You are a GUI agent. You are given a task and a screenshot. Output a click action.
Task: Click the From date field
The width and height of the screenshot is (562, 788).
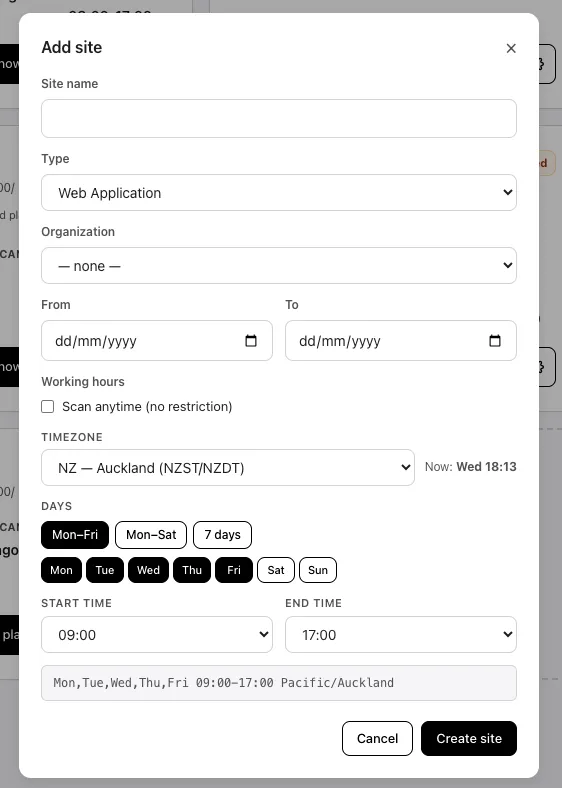point(156,340)
